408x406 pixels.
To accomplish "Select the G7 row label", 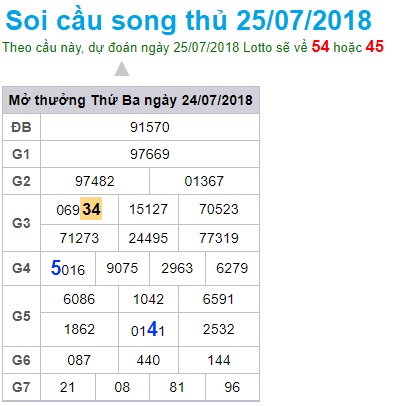I will (21, 387).
